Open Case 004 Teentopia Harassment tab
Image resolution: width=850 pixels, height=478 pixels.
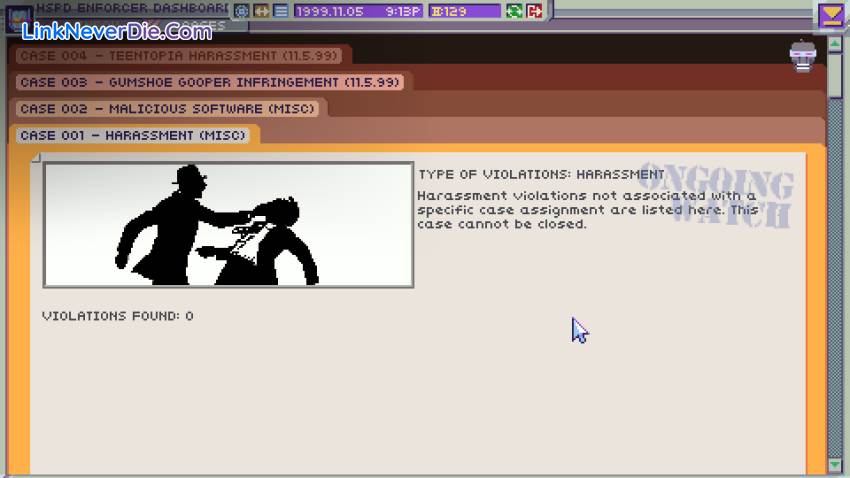coord(179,55)
